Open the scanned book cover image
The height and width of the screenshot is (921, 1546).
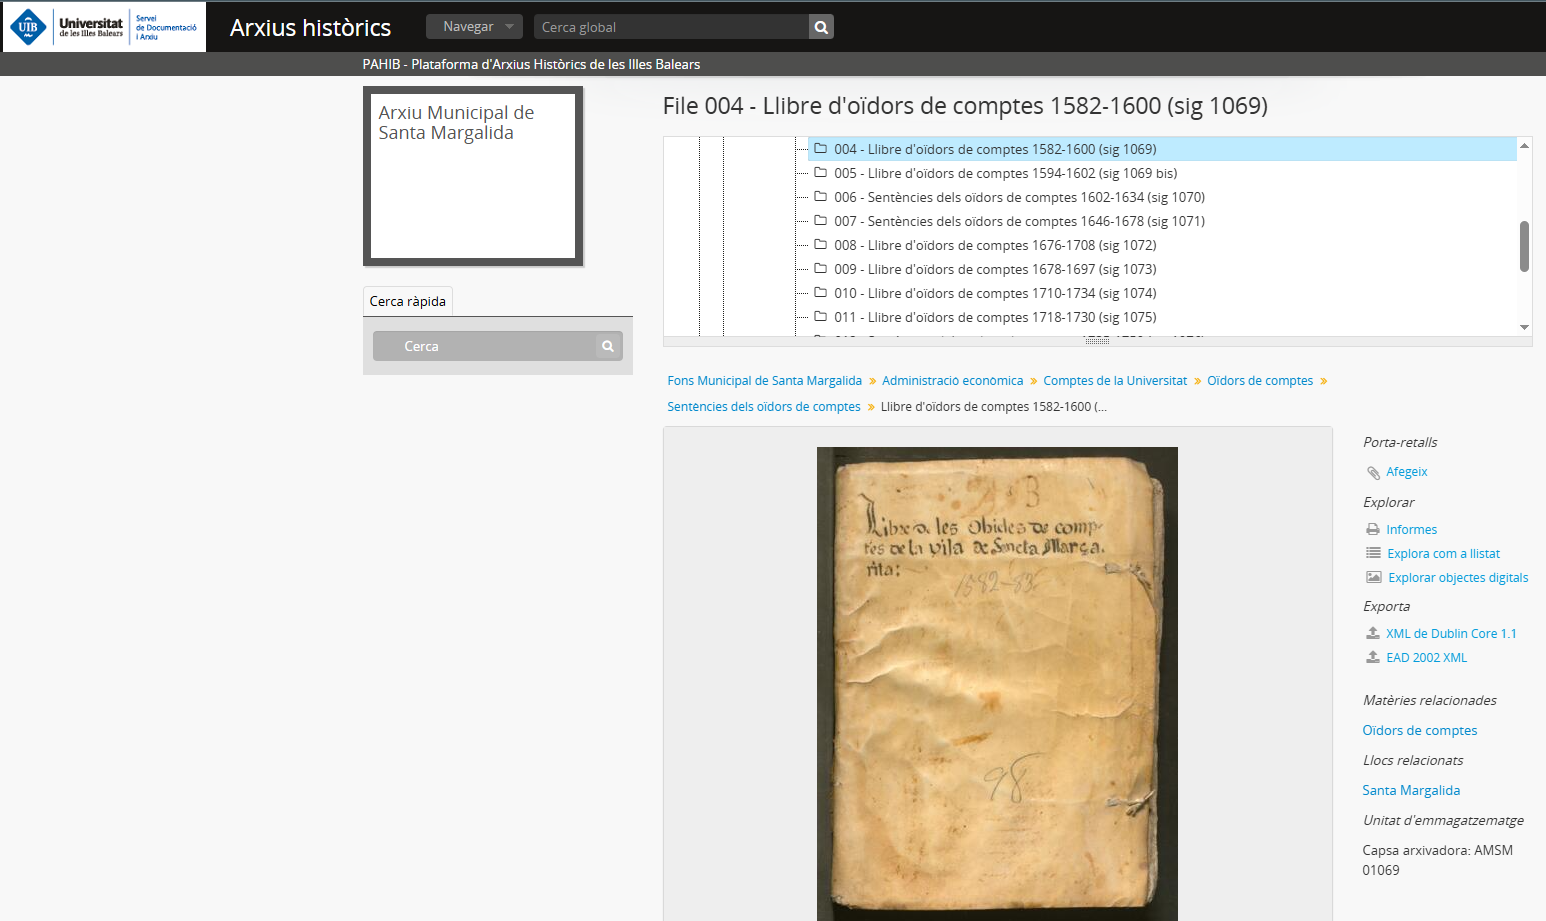click(x=997, y=683)
